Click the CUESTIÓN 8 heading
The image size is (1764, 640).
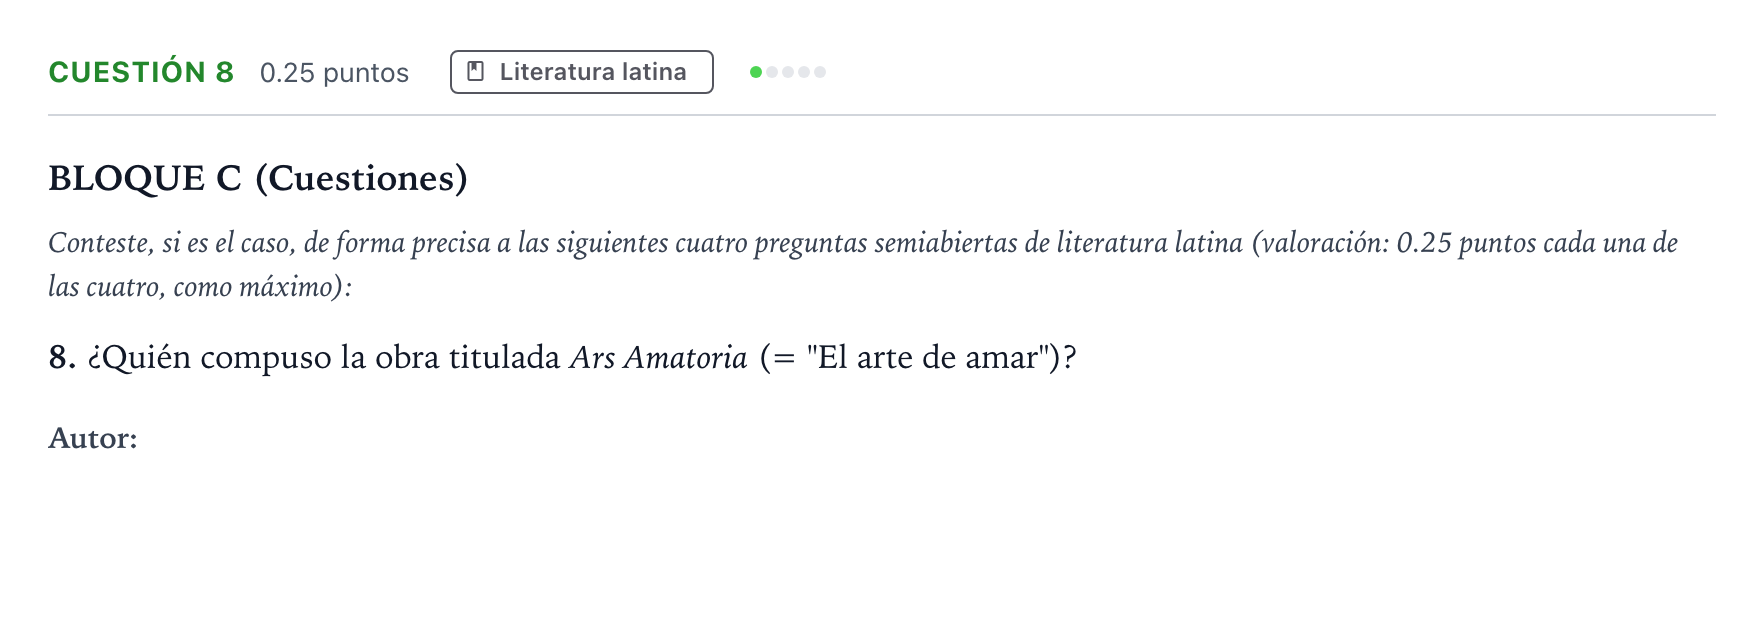tap(141, 72)
